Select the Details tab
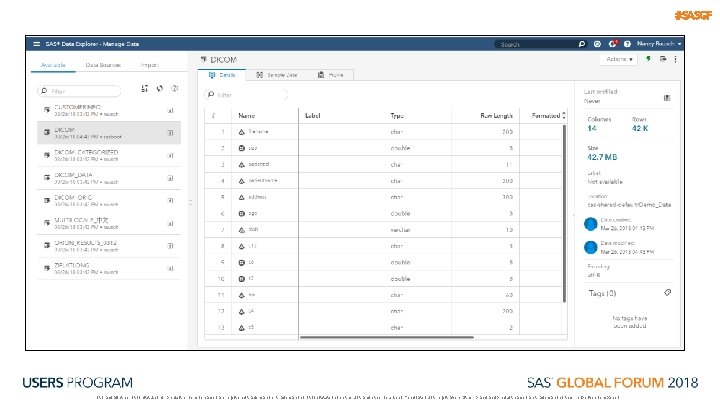Image resolution: width=720 pixels, height=405 pixels. click(222, 75)
